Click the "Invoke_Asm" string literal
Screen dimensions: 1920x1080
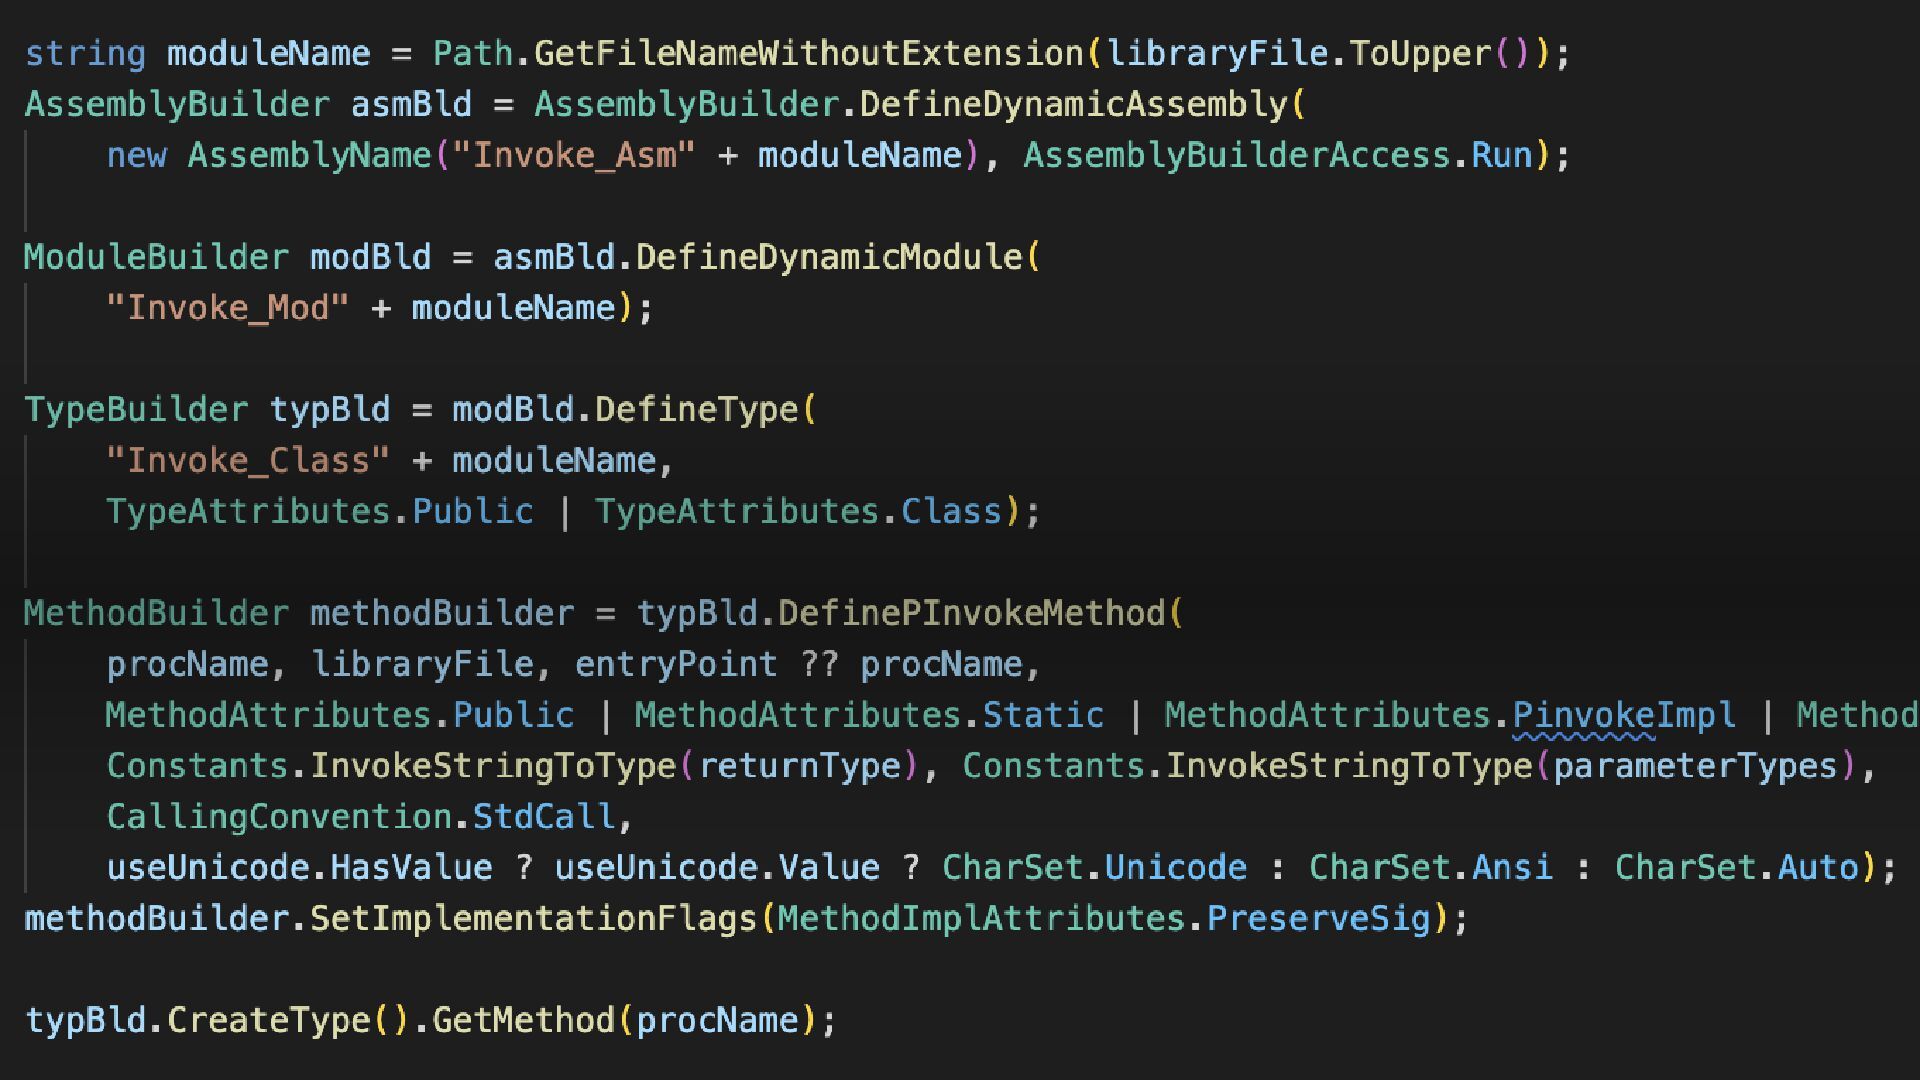(573, 155)
